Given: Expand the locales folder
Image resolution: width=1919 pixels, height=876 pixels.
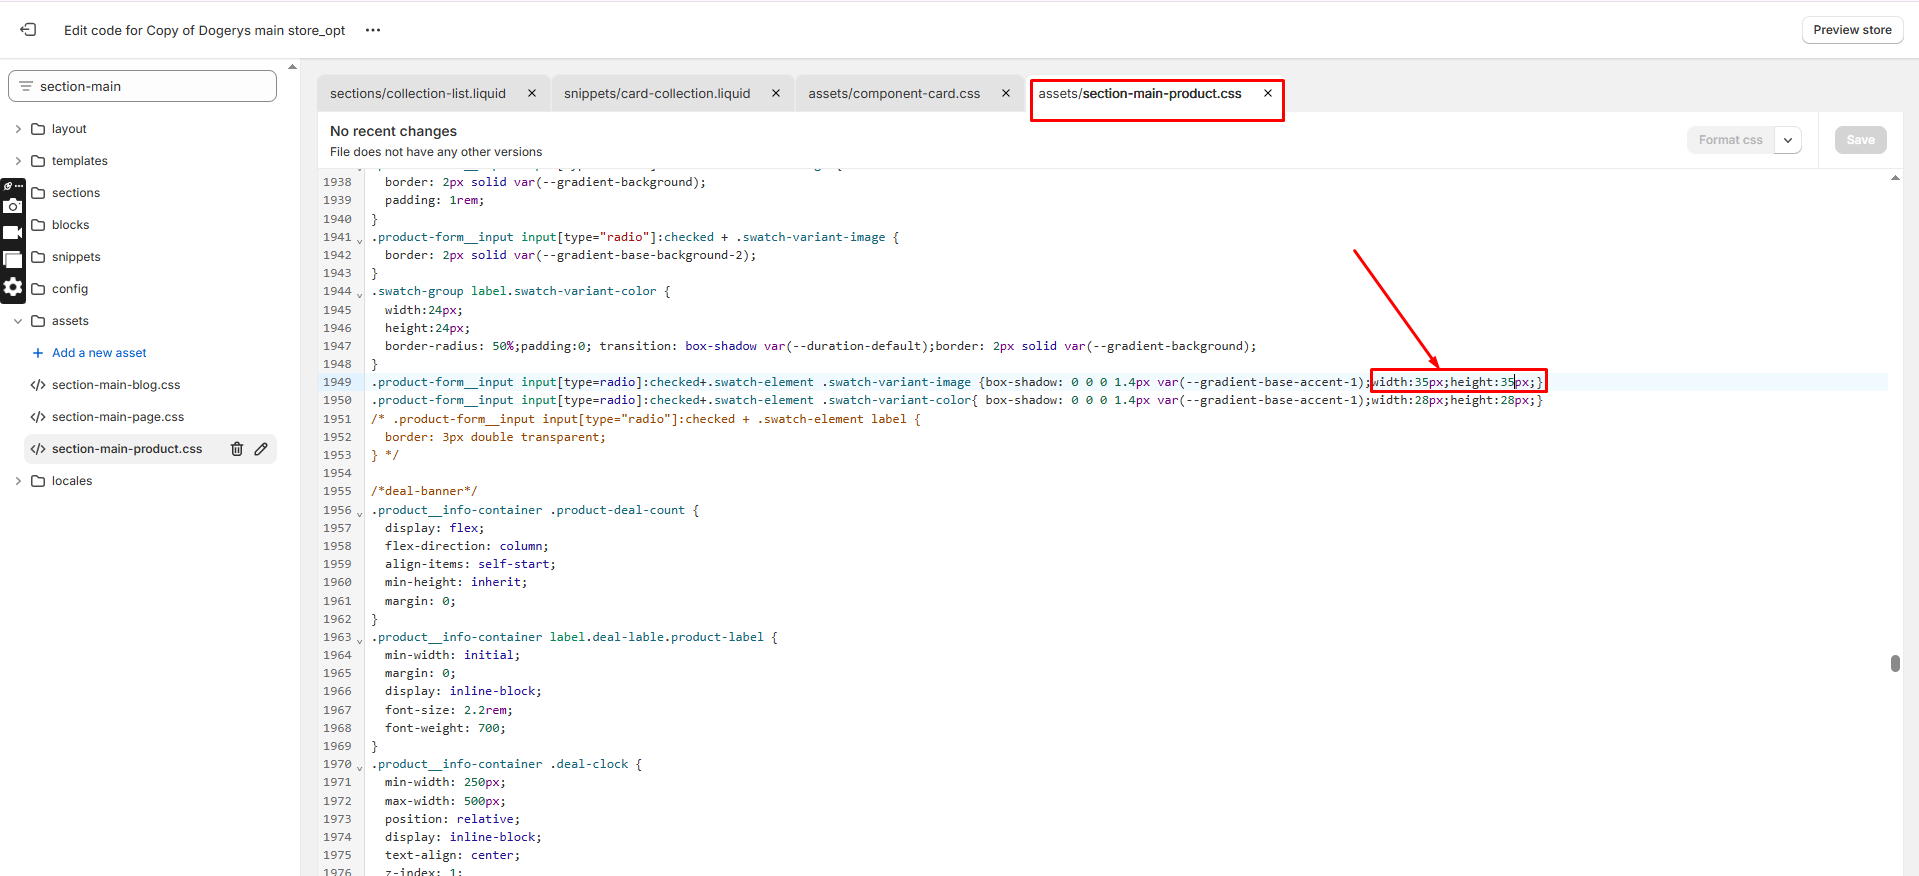Looking at the screenshot, I should point(18,481).
